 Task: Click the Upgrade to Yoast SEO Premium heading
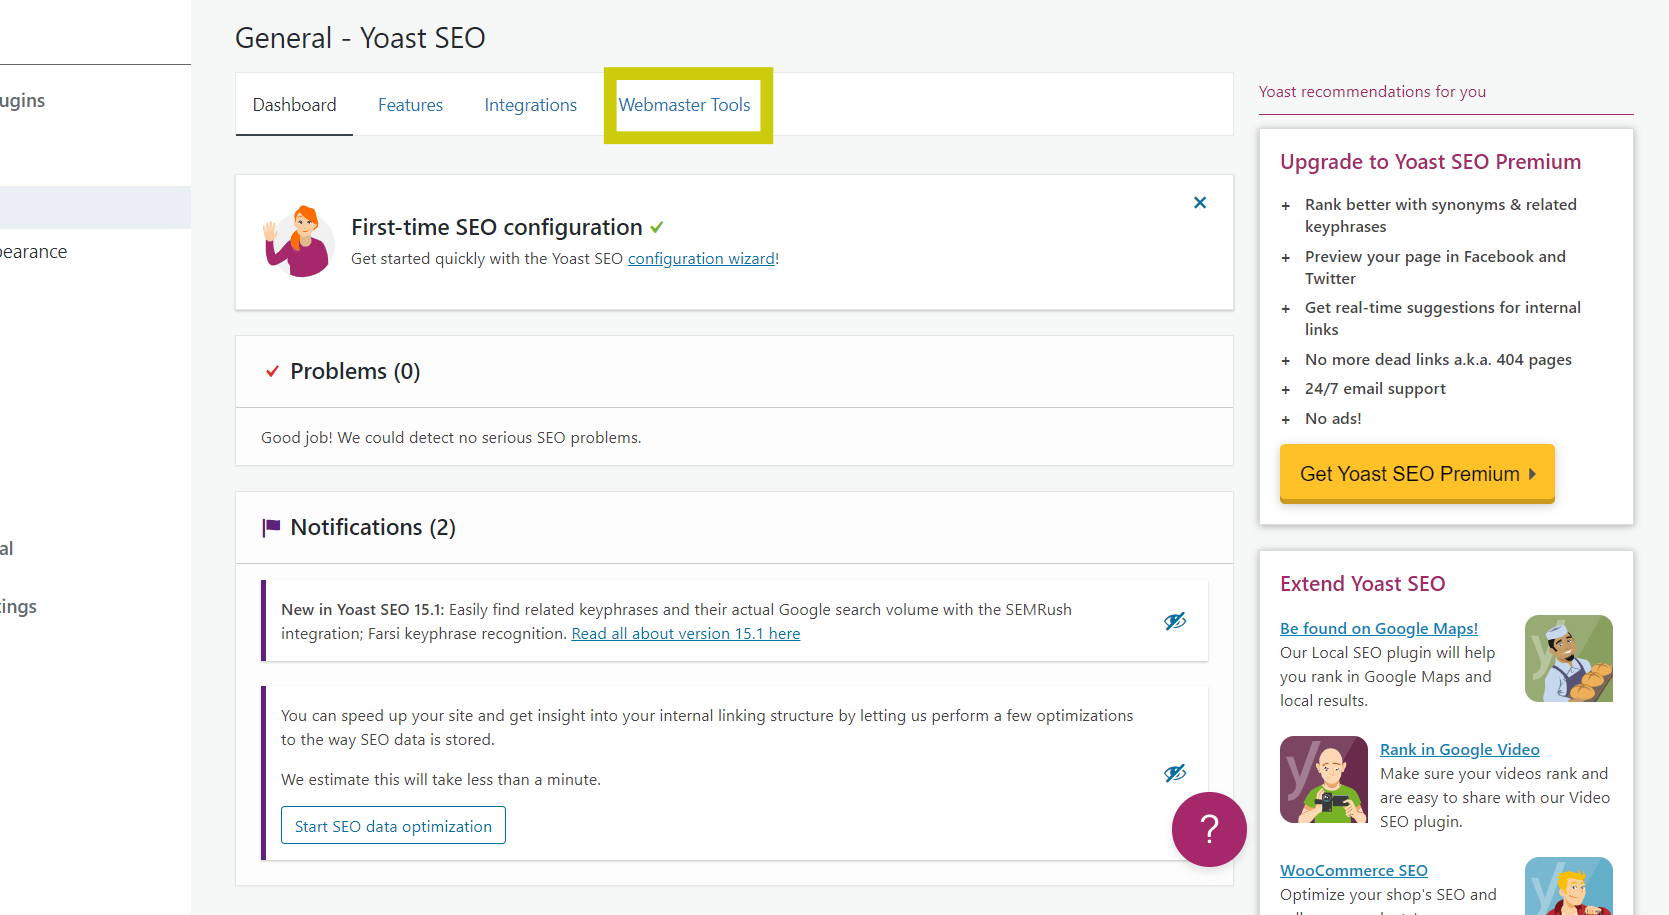[x=1430, y=162]
